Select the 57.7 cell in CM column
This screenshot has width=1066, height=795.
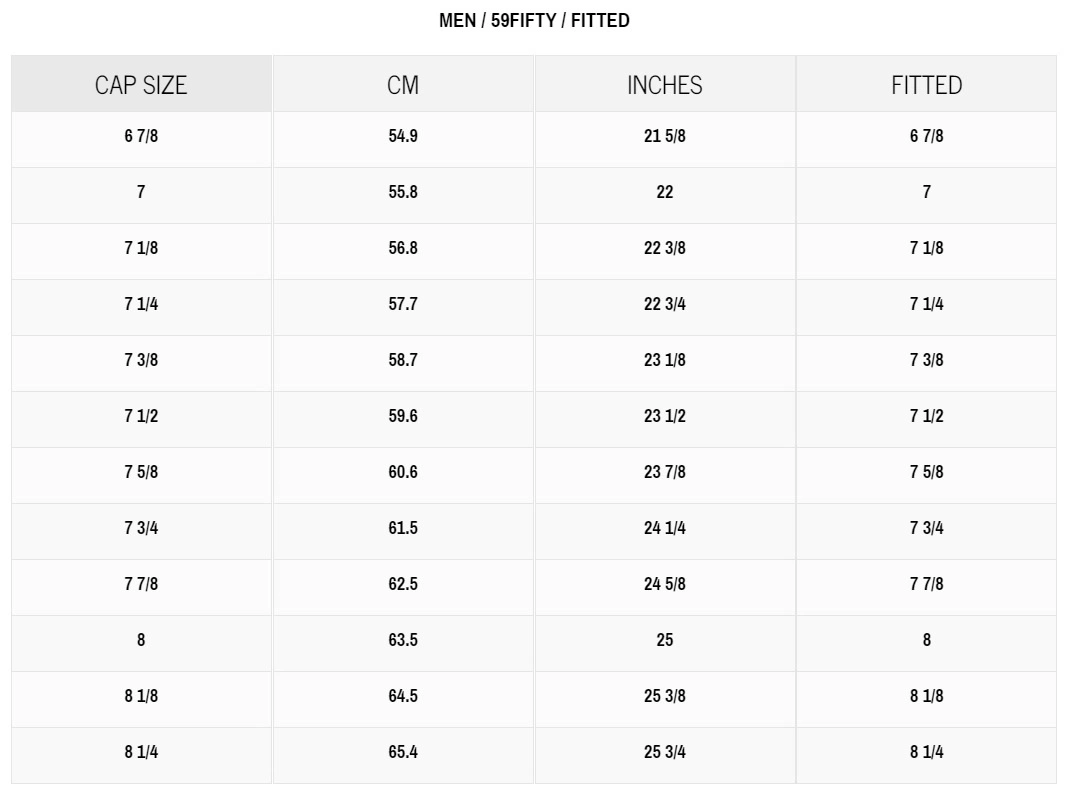[403, 304]
